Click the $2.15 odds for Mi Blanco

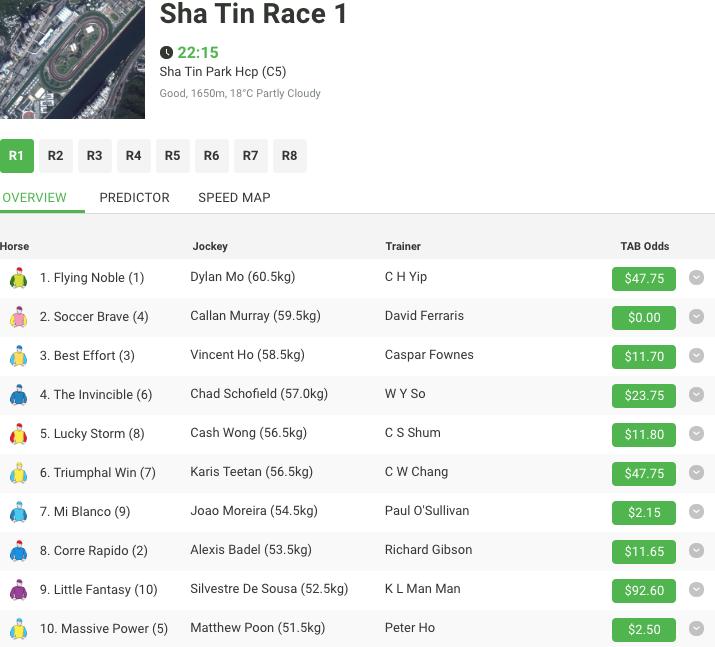tap(644, 512)
